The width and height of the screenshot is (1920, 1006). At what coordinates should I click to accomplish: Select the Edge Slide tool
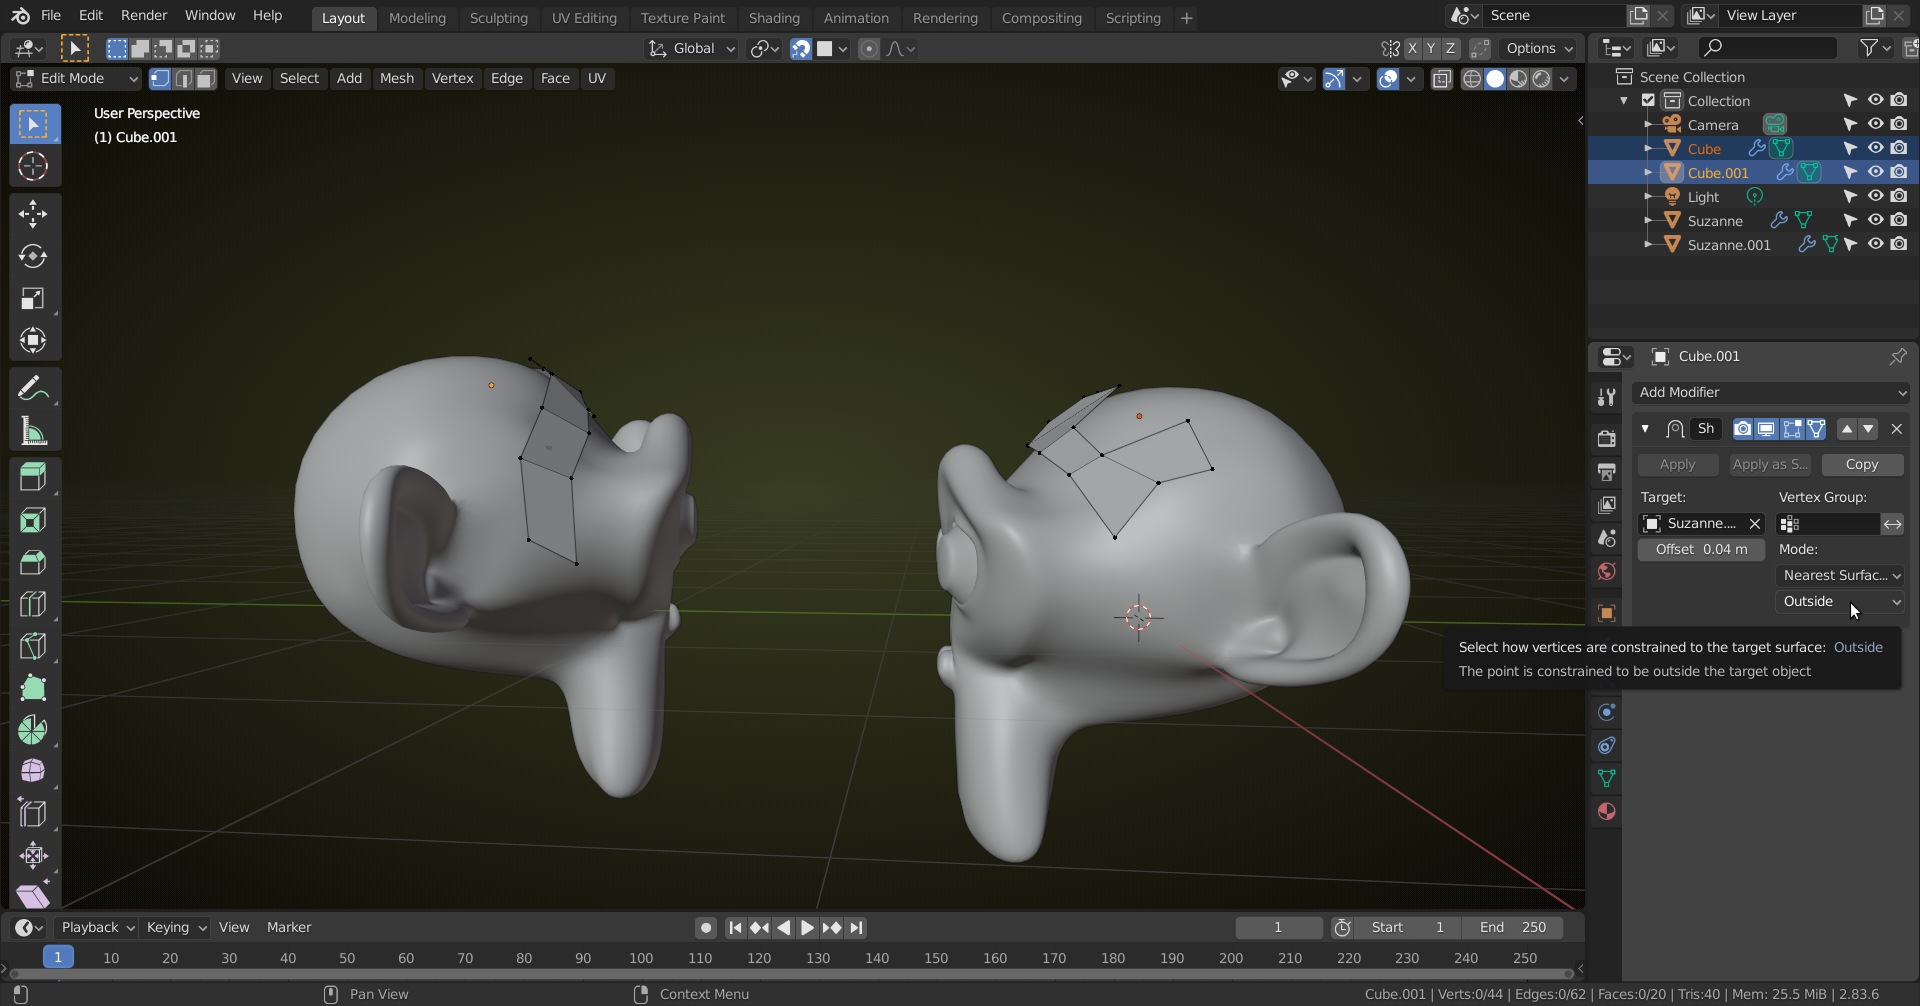click(x=33, y=813)
